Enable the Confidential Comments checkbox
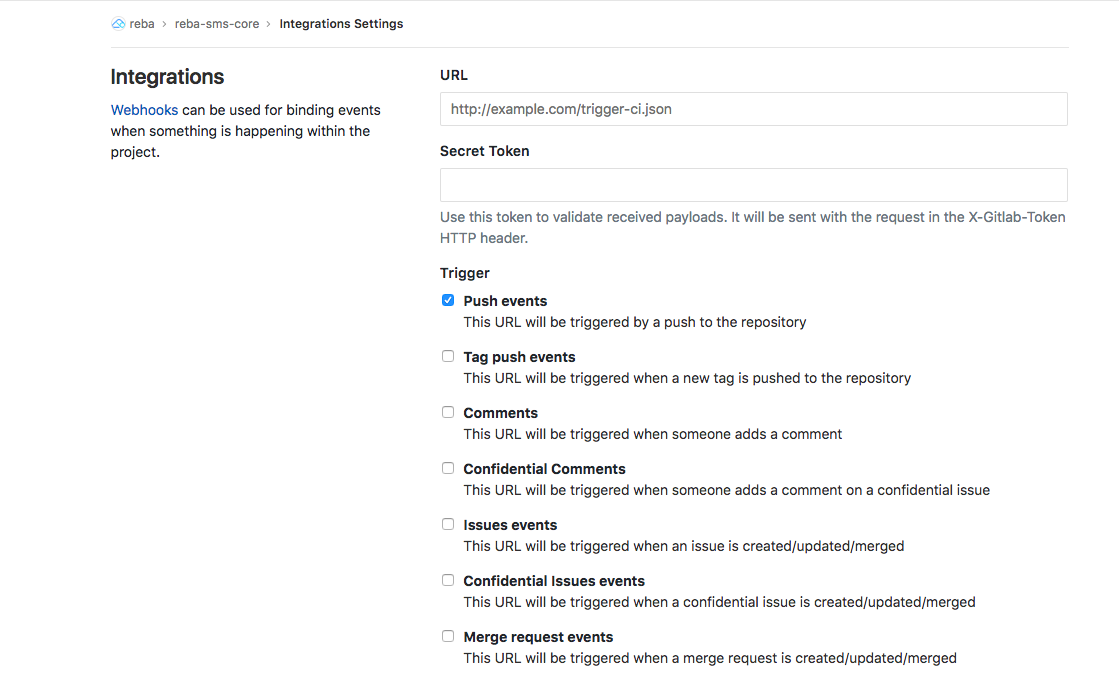Image resolution: width=1119 pixels, height=673 pixels. [448, 468]
